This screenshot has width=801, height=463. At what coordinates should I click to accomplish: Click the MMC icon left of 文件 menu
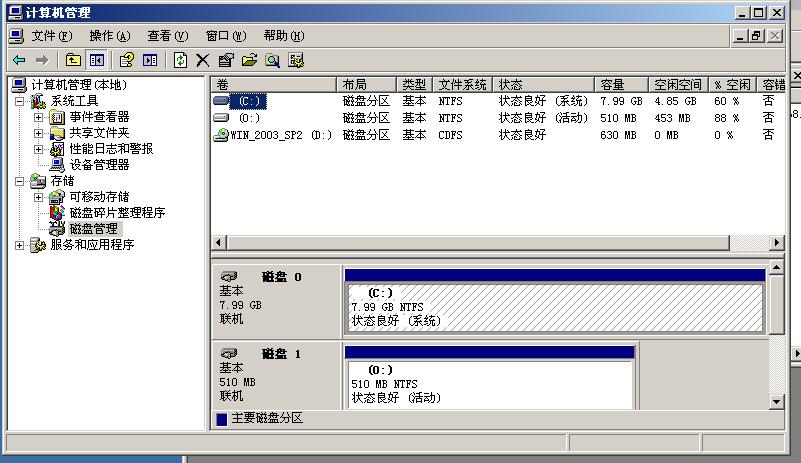coord(16,36)
